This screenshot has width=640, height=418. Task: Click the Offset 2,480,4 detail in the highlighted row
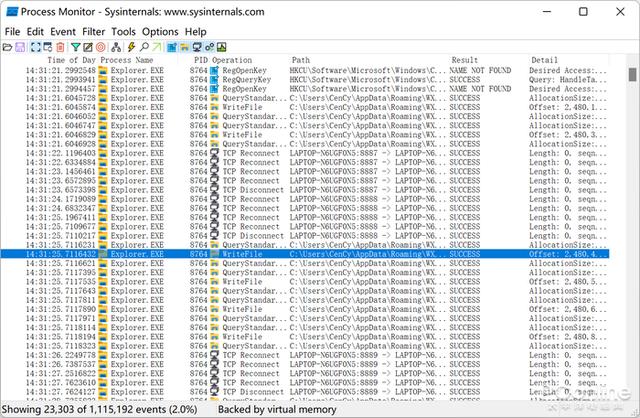(568, 254)
